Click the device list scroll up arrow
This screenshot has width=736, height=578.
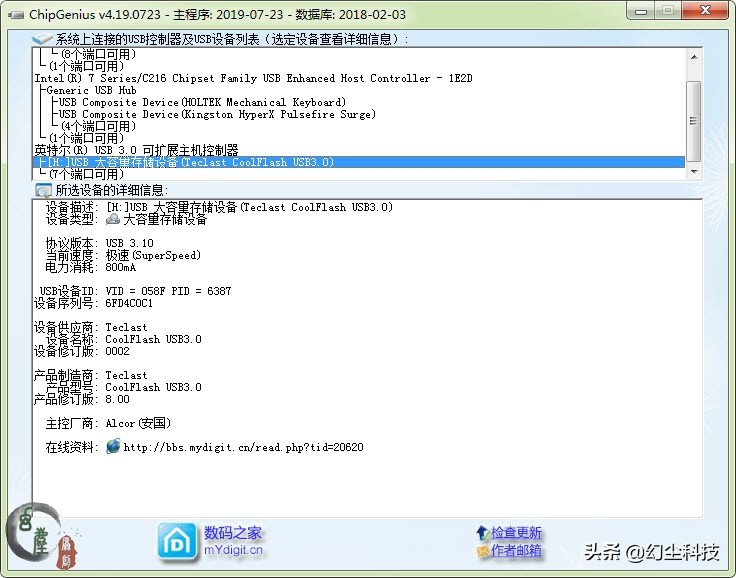pos(694,57)
